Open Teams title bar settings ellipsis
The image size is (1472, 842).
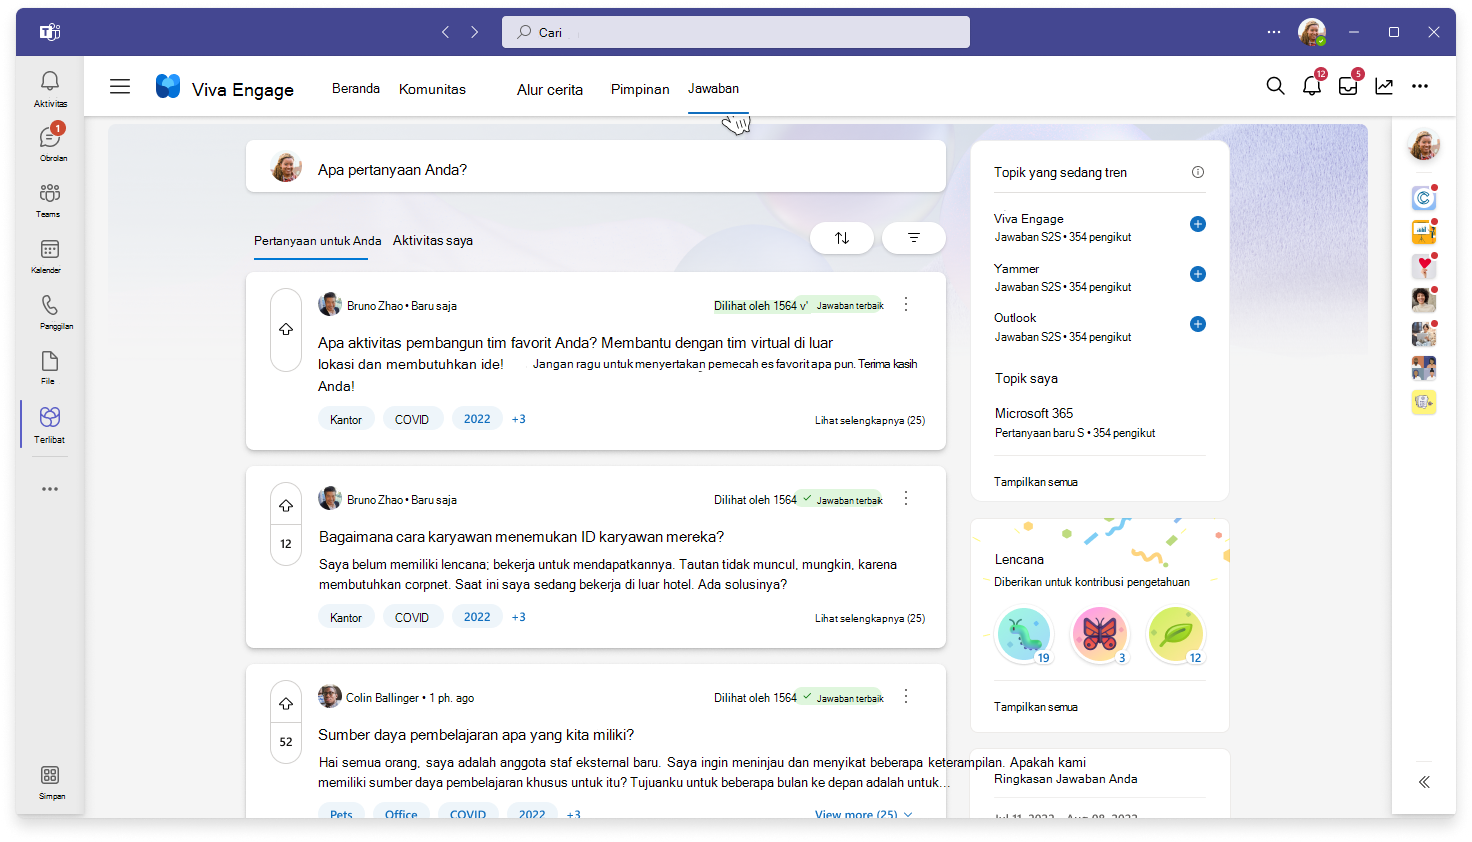(1274, 32)
